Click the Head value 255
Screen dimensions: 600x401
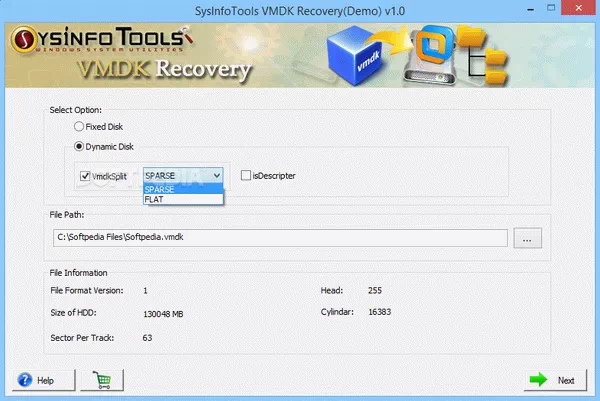pyautogui.click(x=375, y=290)
